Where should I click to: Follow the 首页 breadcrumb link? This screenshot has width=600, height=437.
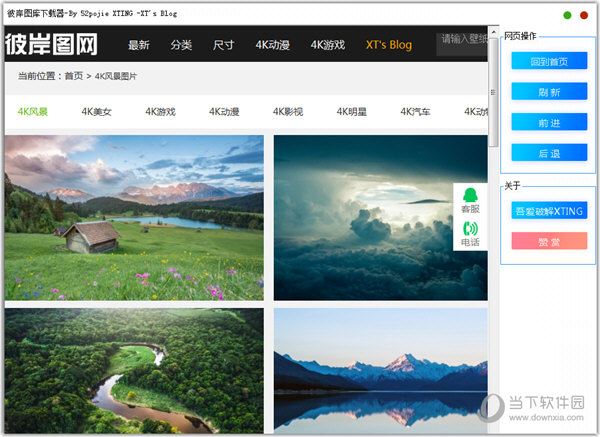tap(74, 76)
